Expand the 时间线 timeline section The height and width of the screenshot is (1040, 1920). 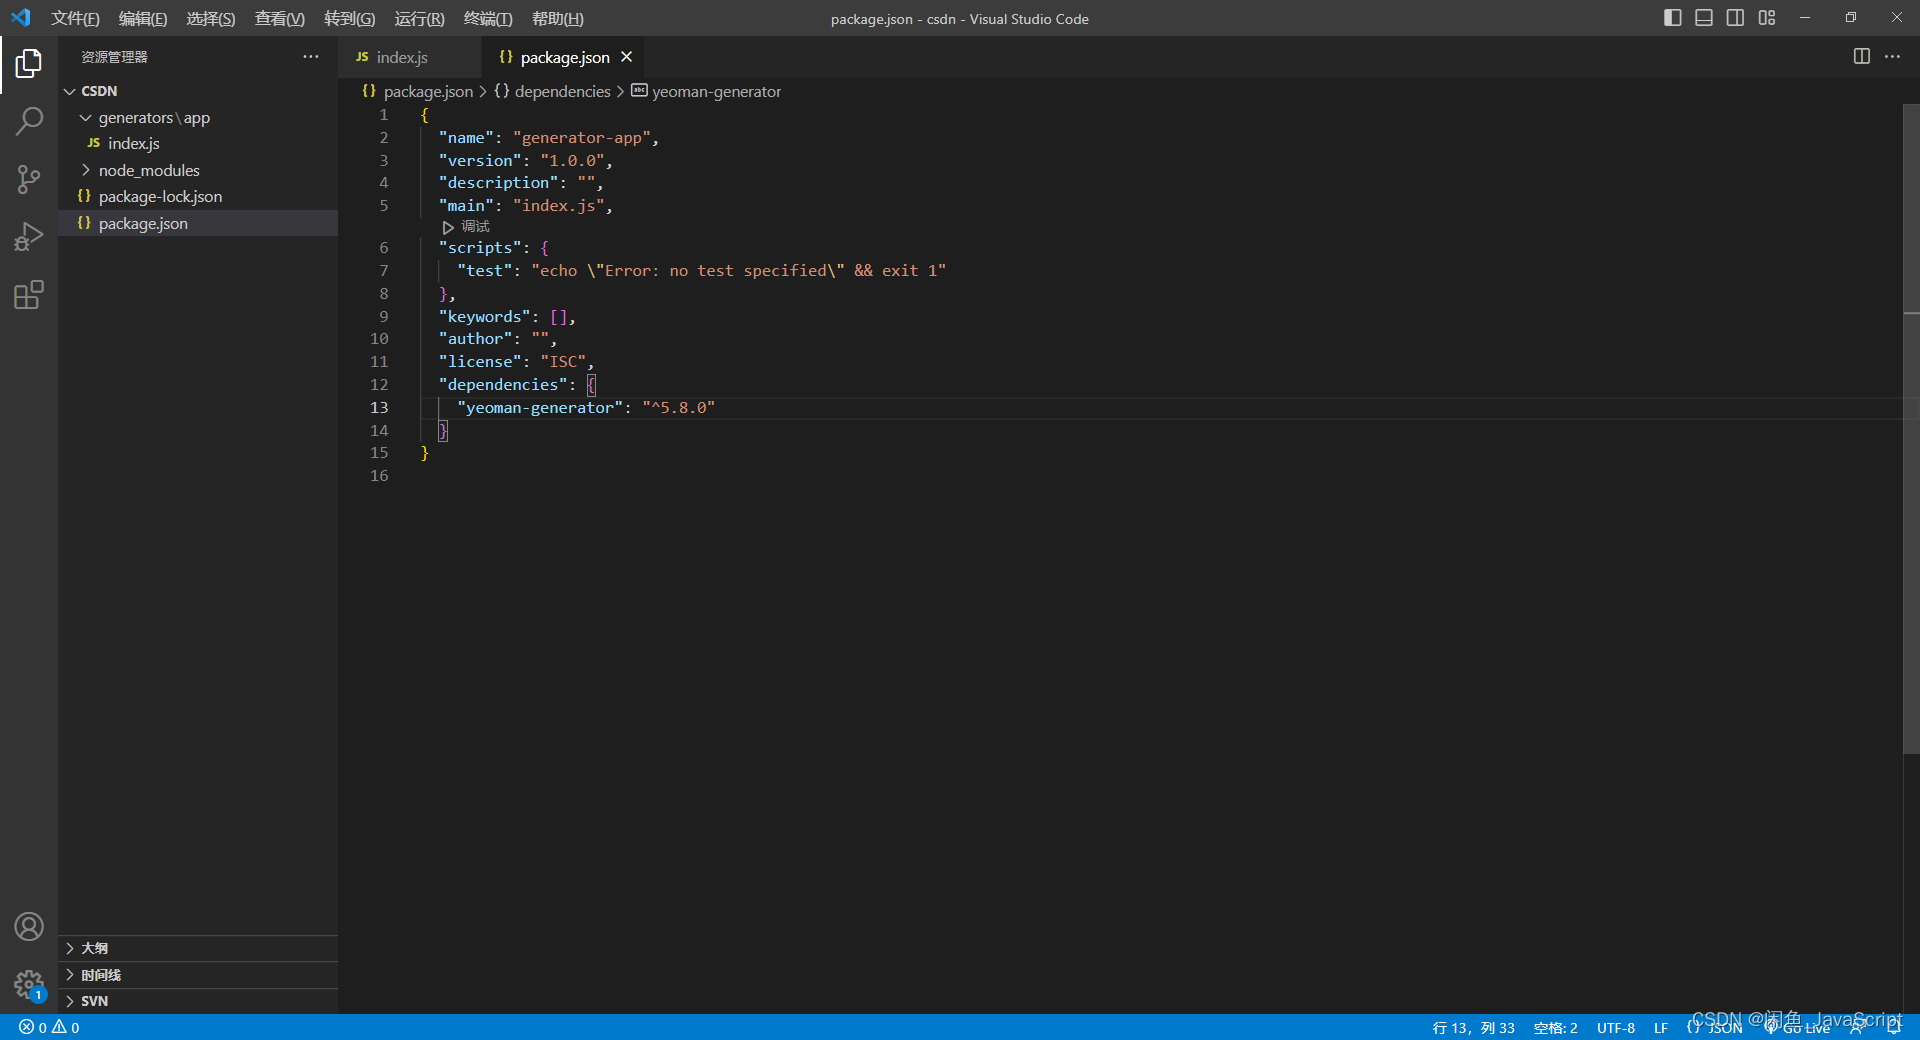(198, 975)
